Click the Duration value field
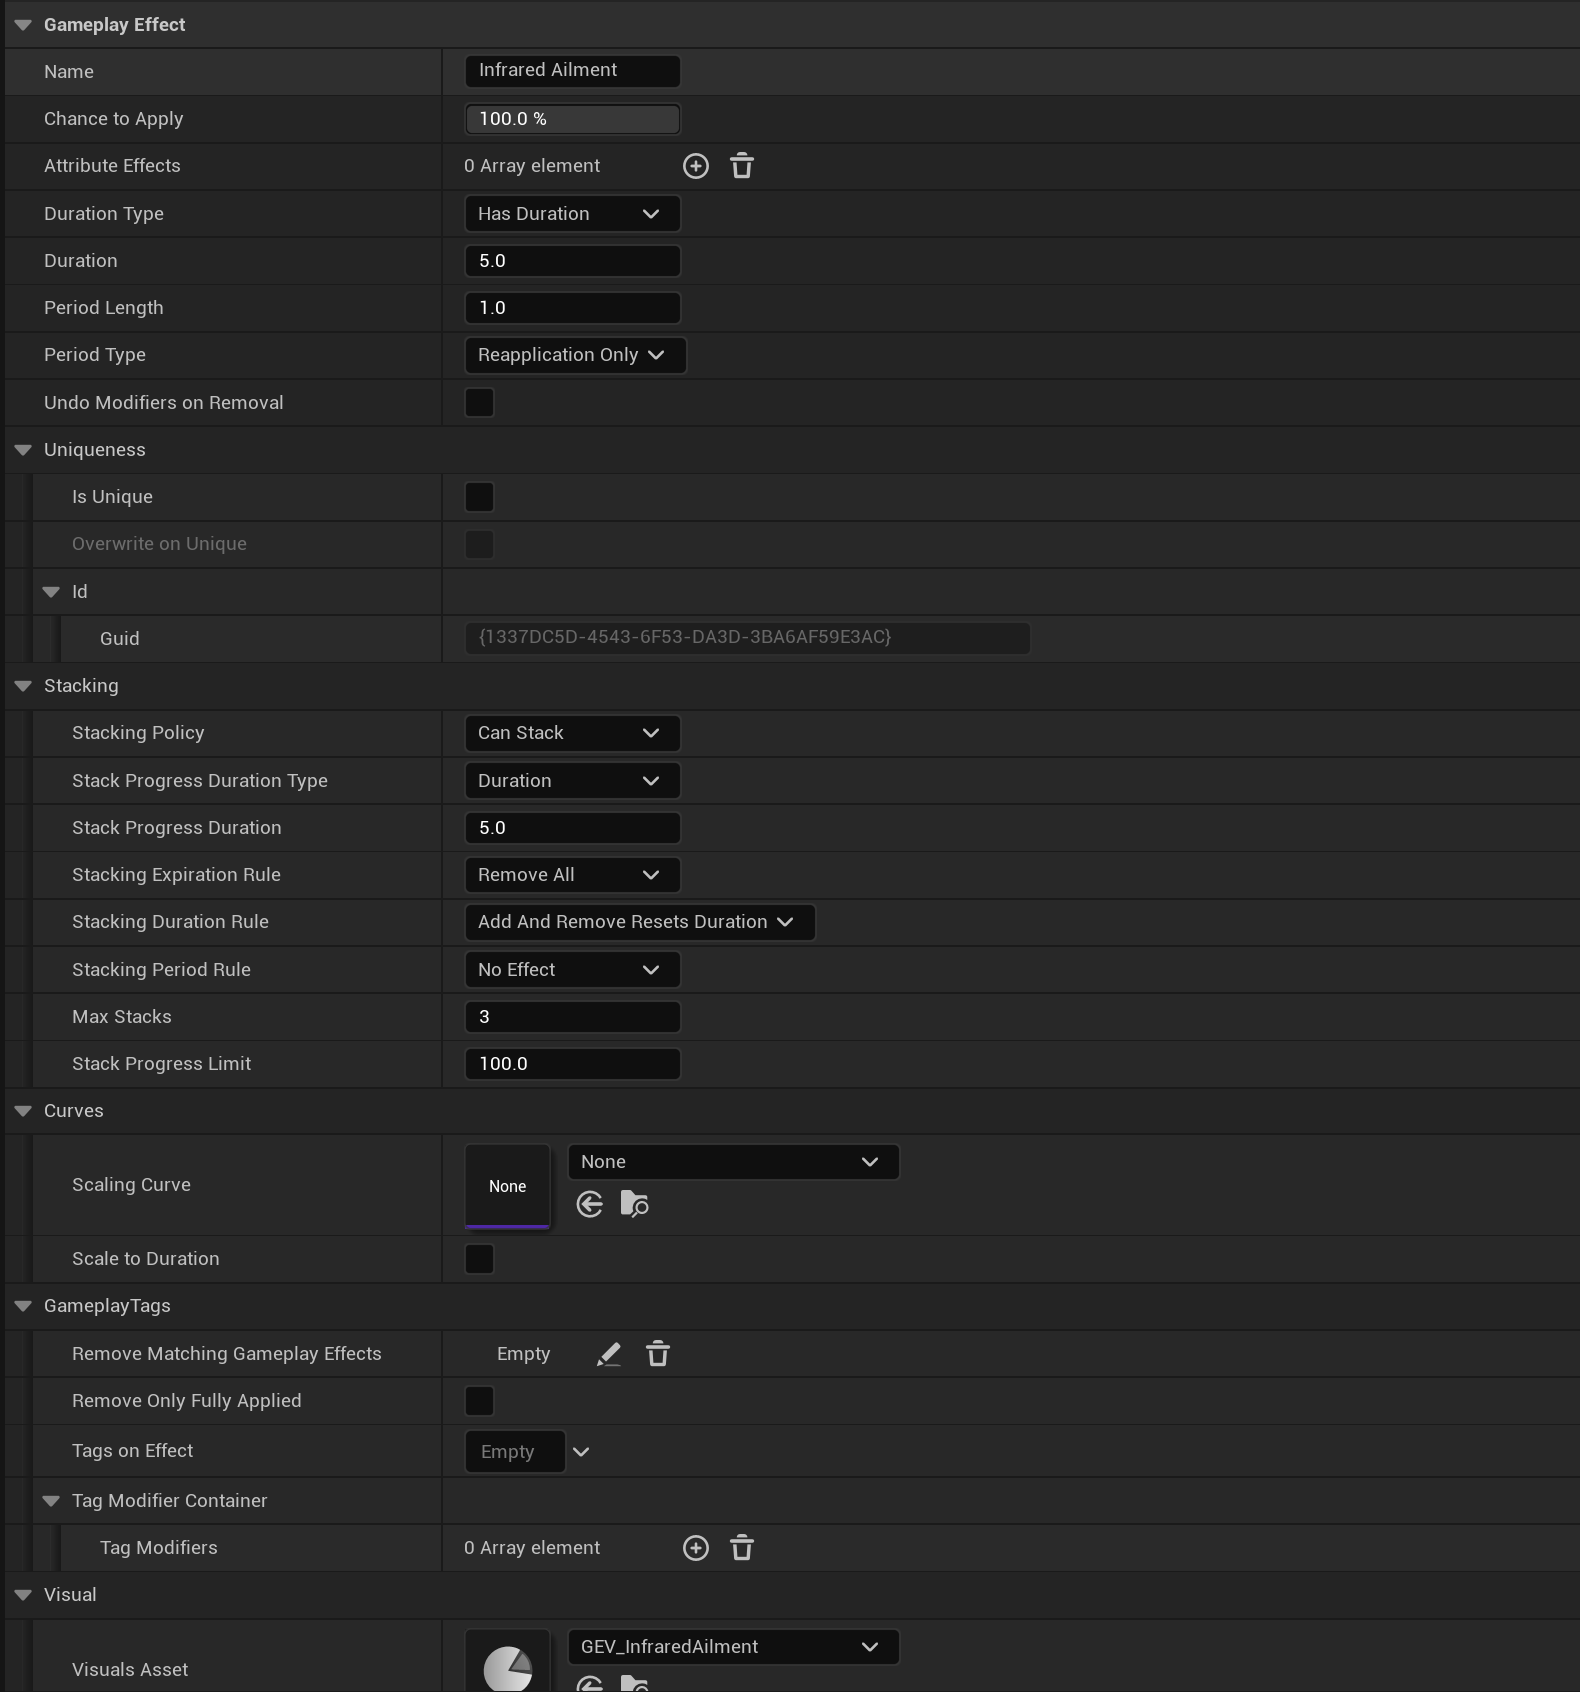Image resolution: width=1580 pixels, height=1692 pixels. (x=573, y=261)
